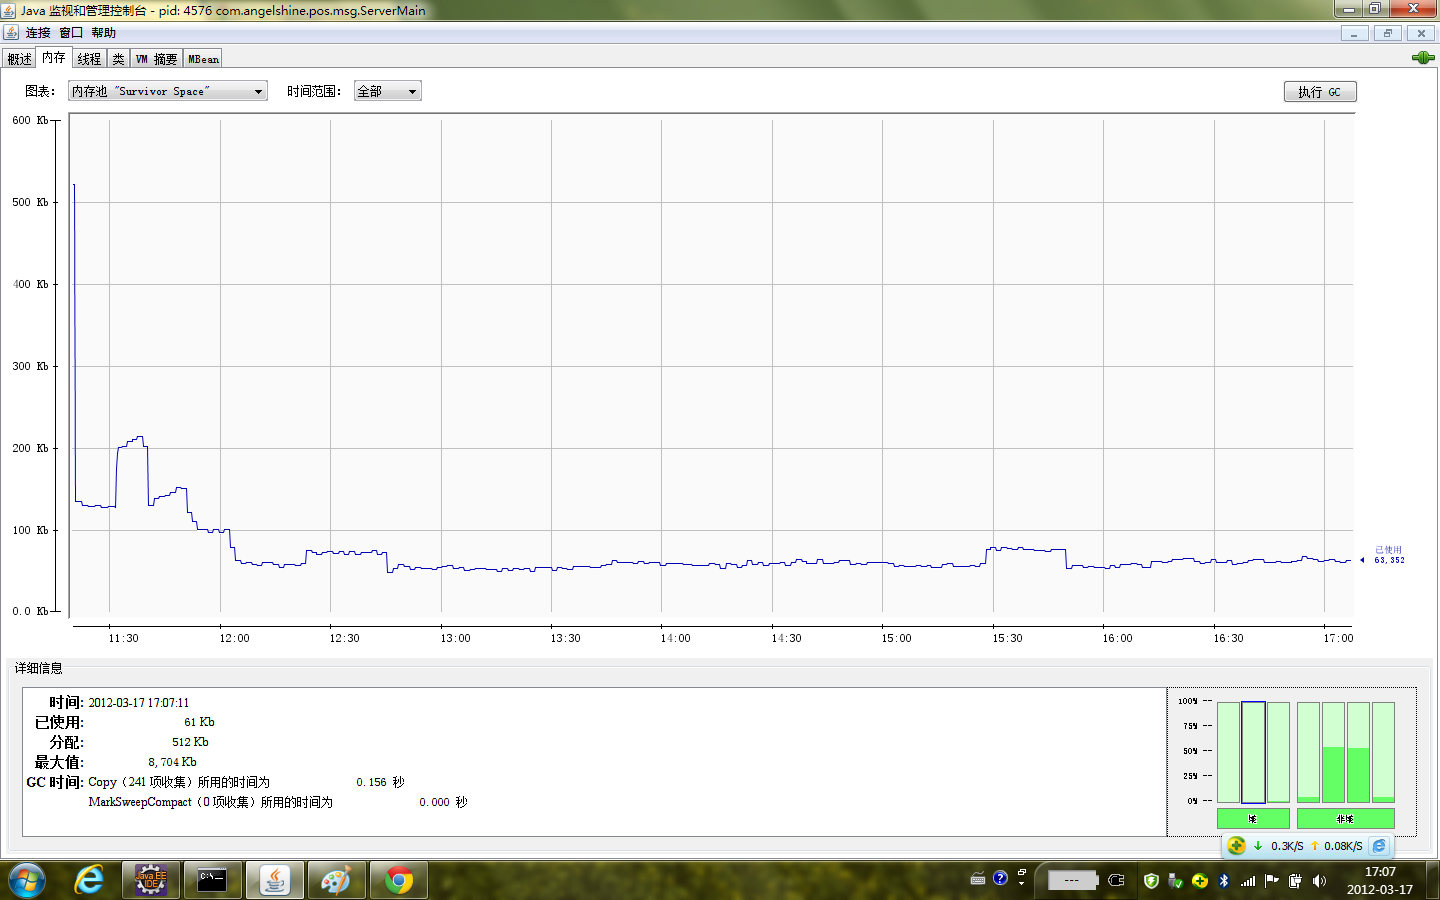This screenshot has width=1440, height=900.
Task: Click the green lightning shield tray icon
Action: coord(1151,881)
